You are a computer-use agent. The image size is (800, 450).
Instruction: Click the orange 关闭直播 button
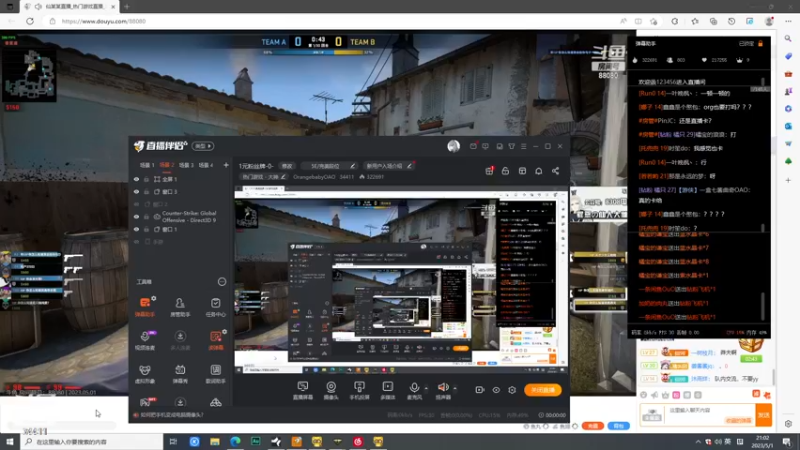(543, 390)
